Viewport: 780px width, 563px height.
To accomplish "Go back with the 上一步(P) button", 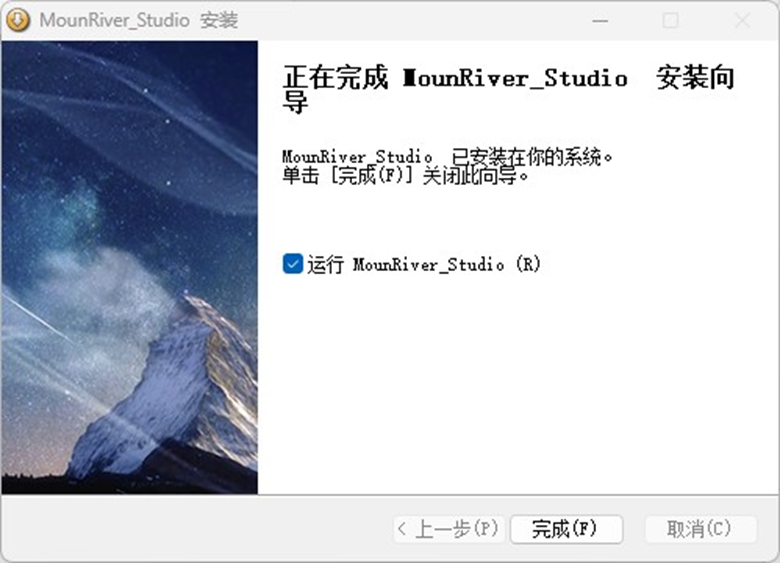I will coord(449,529).
